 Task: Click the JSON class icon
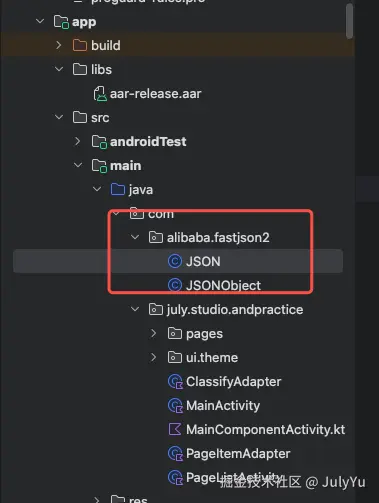click(175, 261)
